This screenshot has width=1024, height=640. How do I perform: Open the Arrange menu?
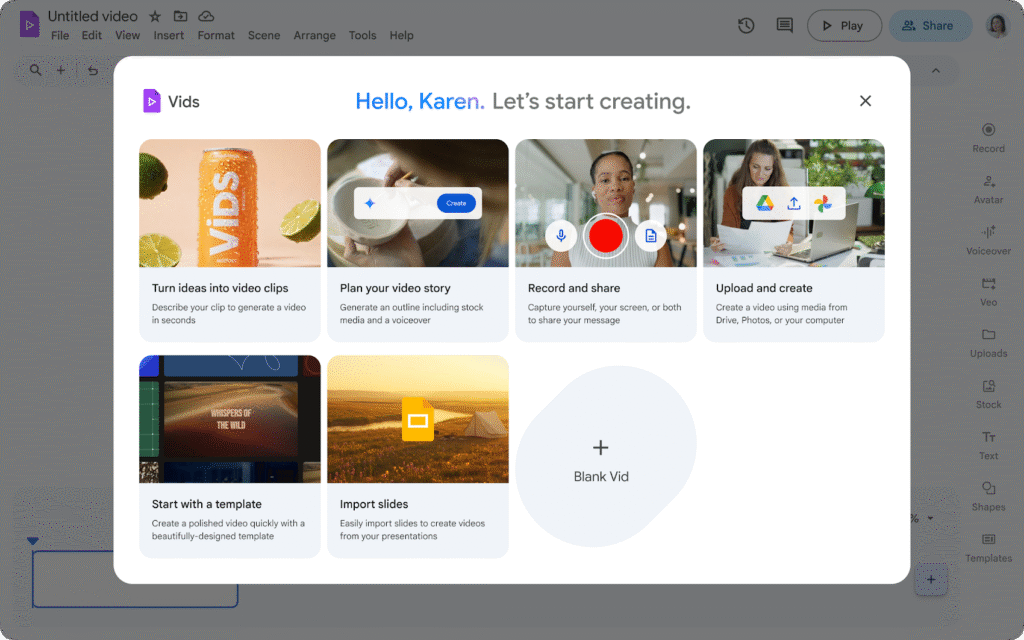(x=314, y=36)
